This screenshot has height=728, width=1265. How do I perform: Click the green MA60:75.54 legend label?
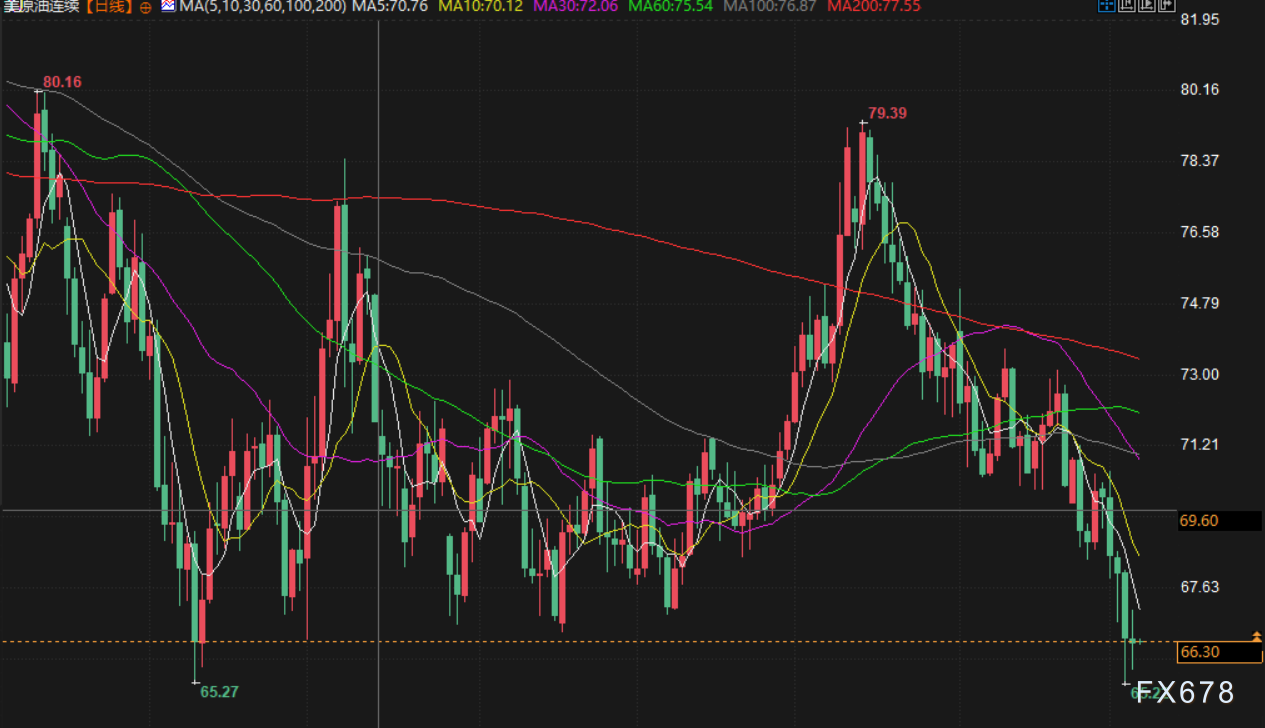671,8
